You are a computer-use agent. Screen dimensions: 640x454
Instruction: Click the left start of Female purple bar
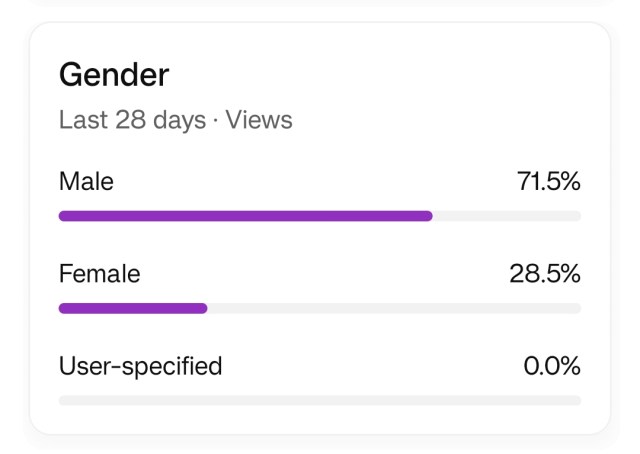tap(64, 308)
